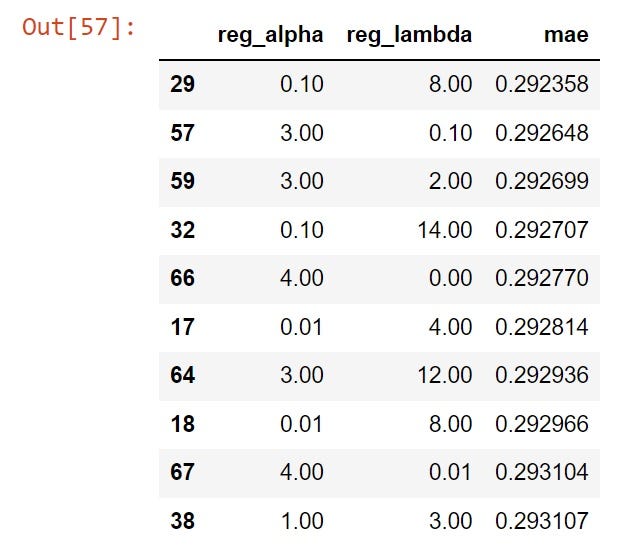Click the mae column header
The image size is (625, 555).
568,35
